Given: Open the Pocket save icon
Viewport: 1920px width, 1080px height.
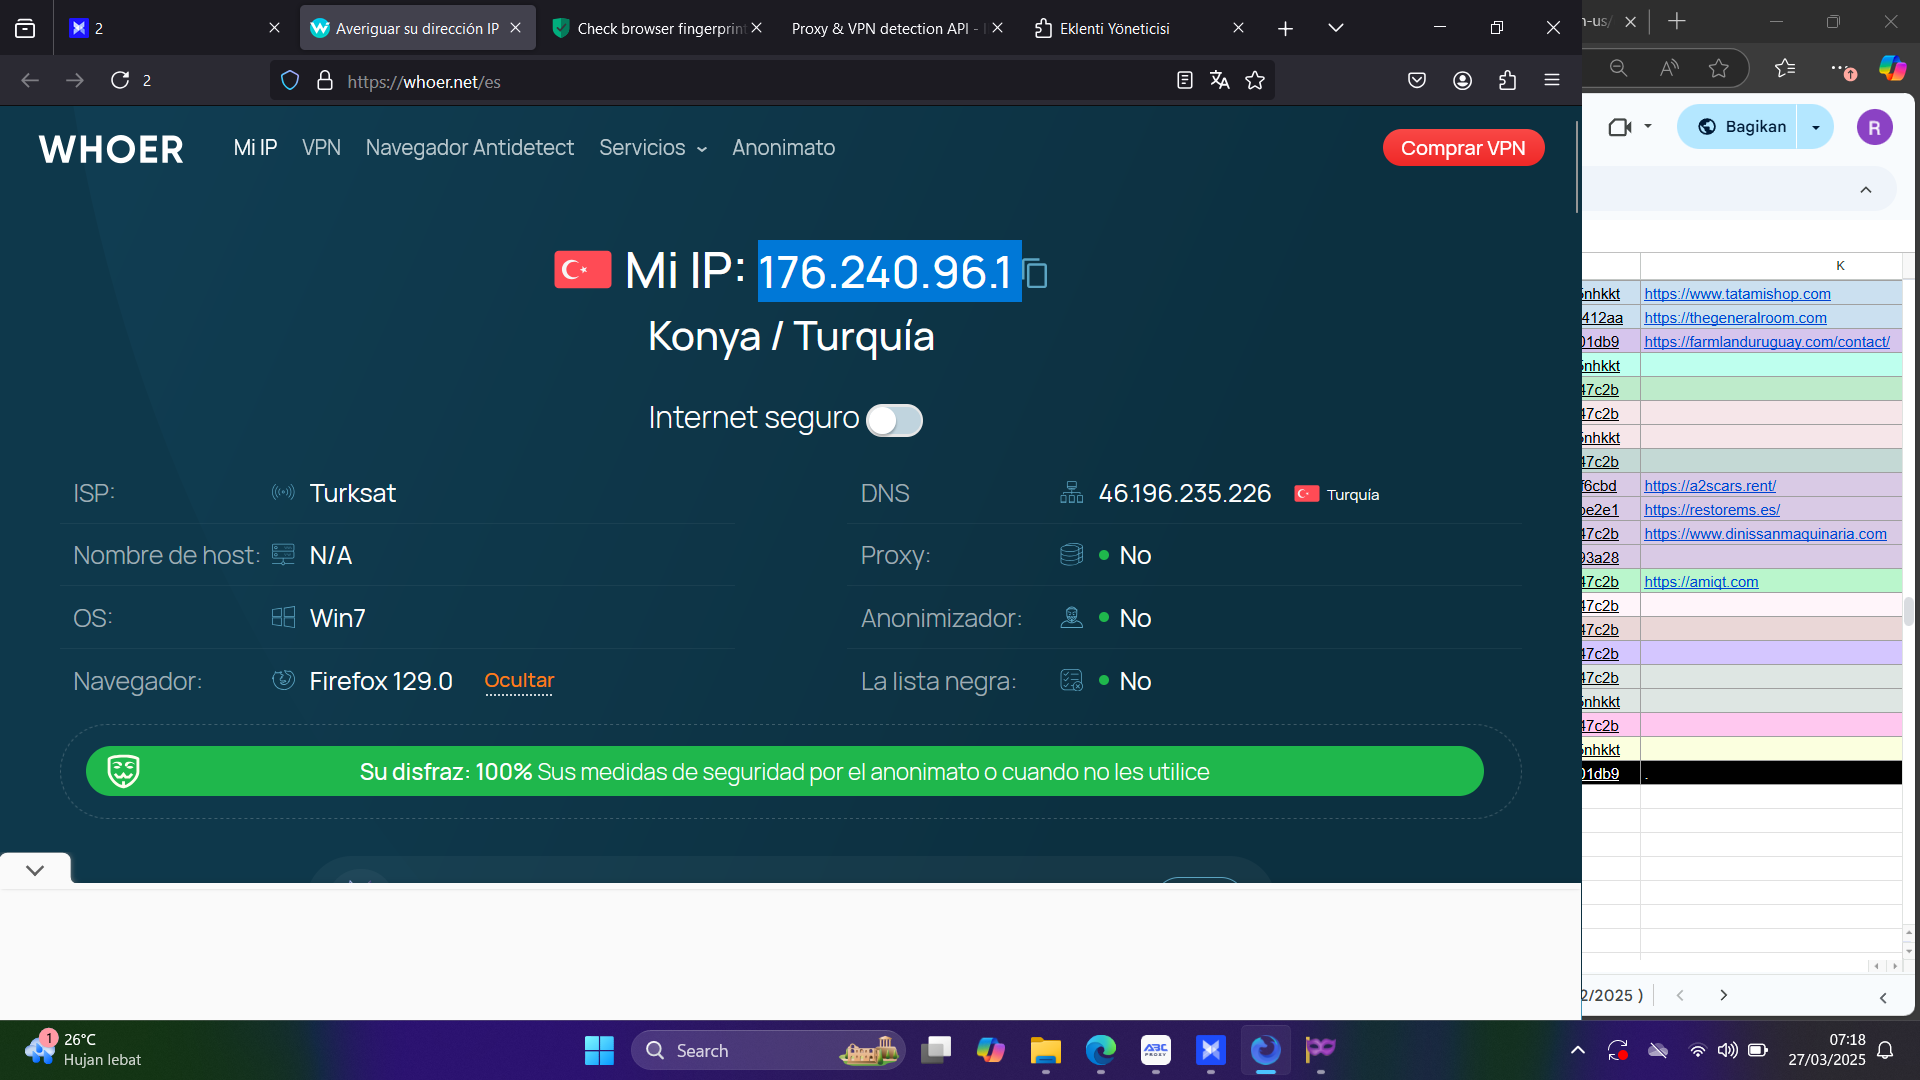Looking at the screenshot, I should tap(1417, 81).
